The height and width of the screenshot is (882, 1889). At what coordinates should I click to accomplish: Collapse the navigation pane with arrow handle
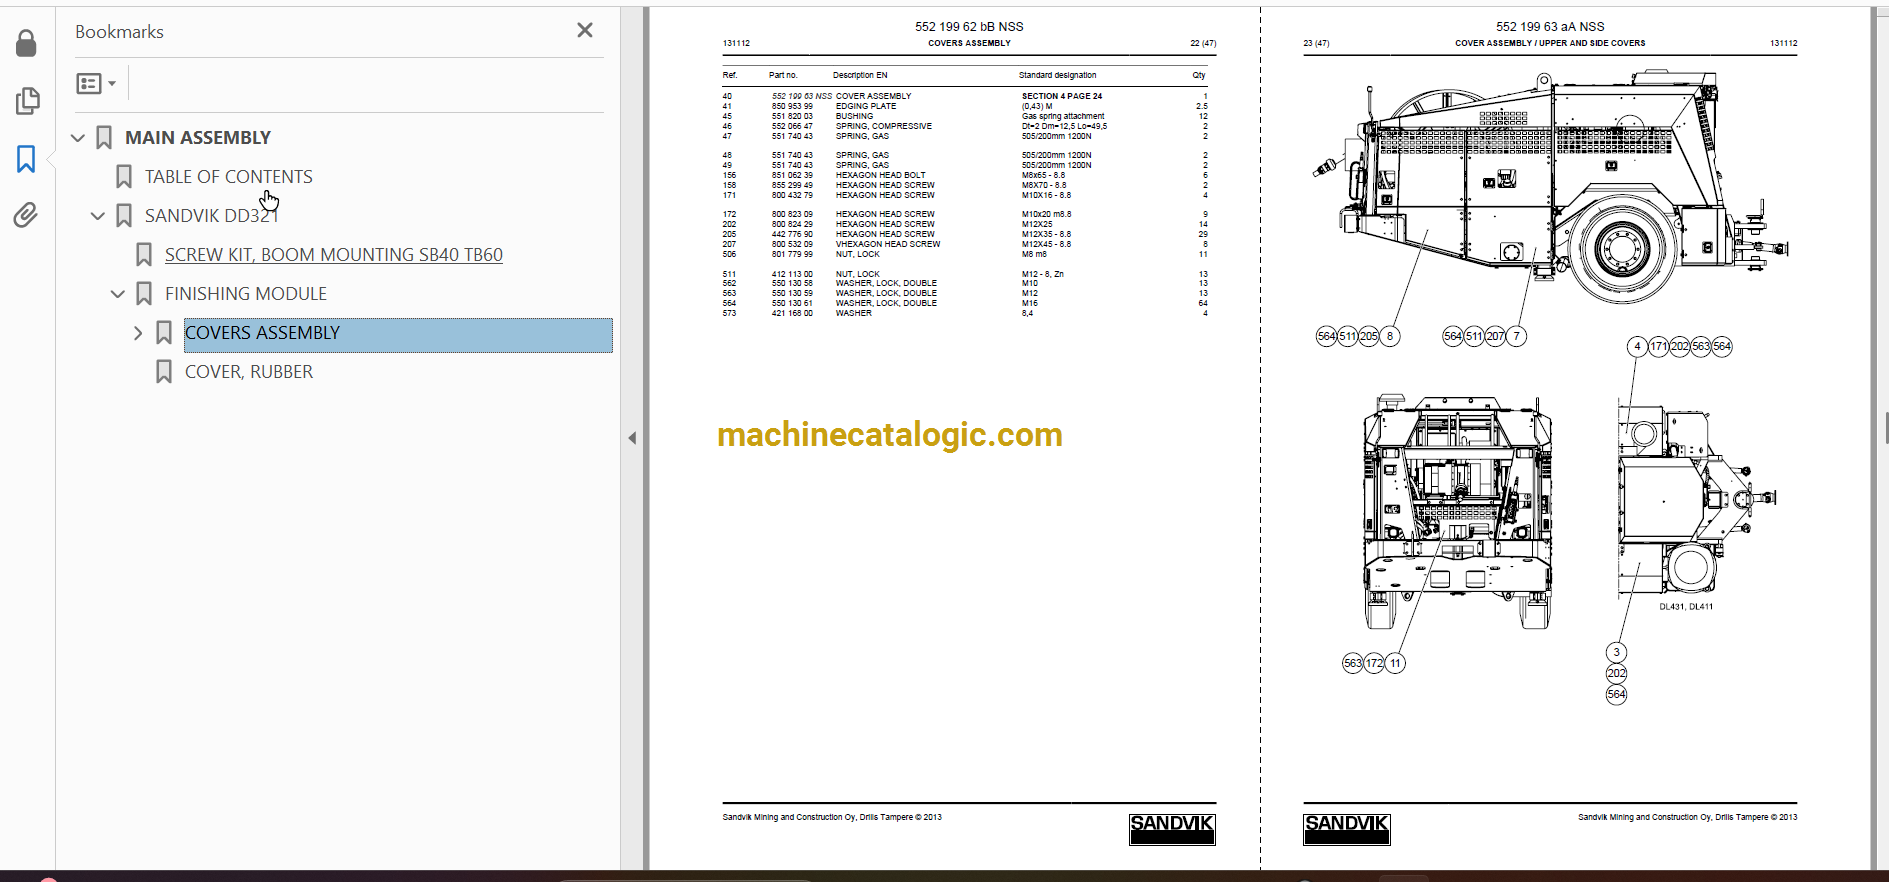tap(632, 438)
